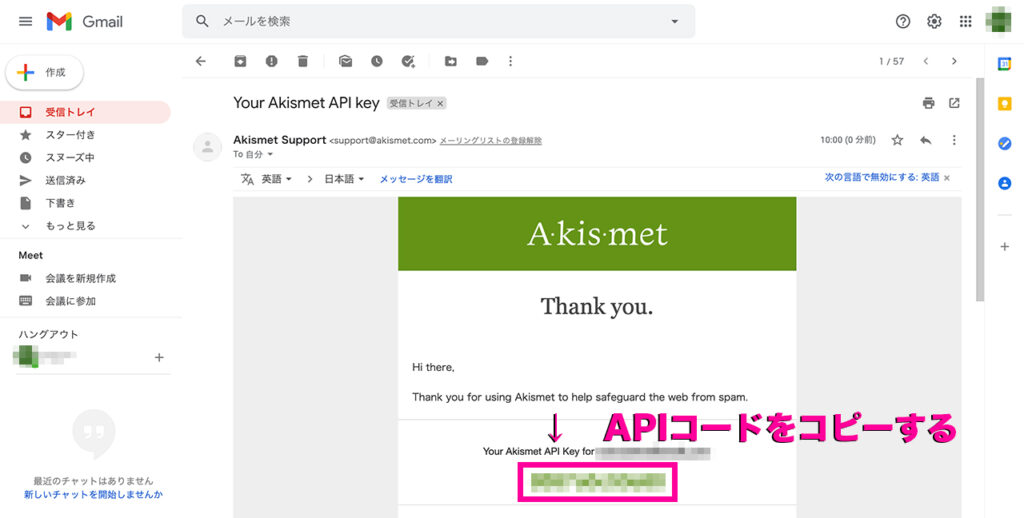Click the Gmail logo
Viewport: 1024px width, 518px height.
pos(85,22)
